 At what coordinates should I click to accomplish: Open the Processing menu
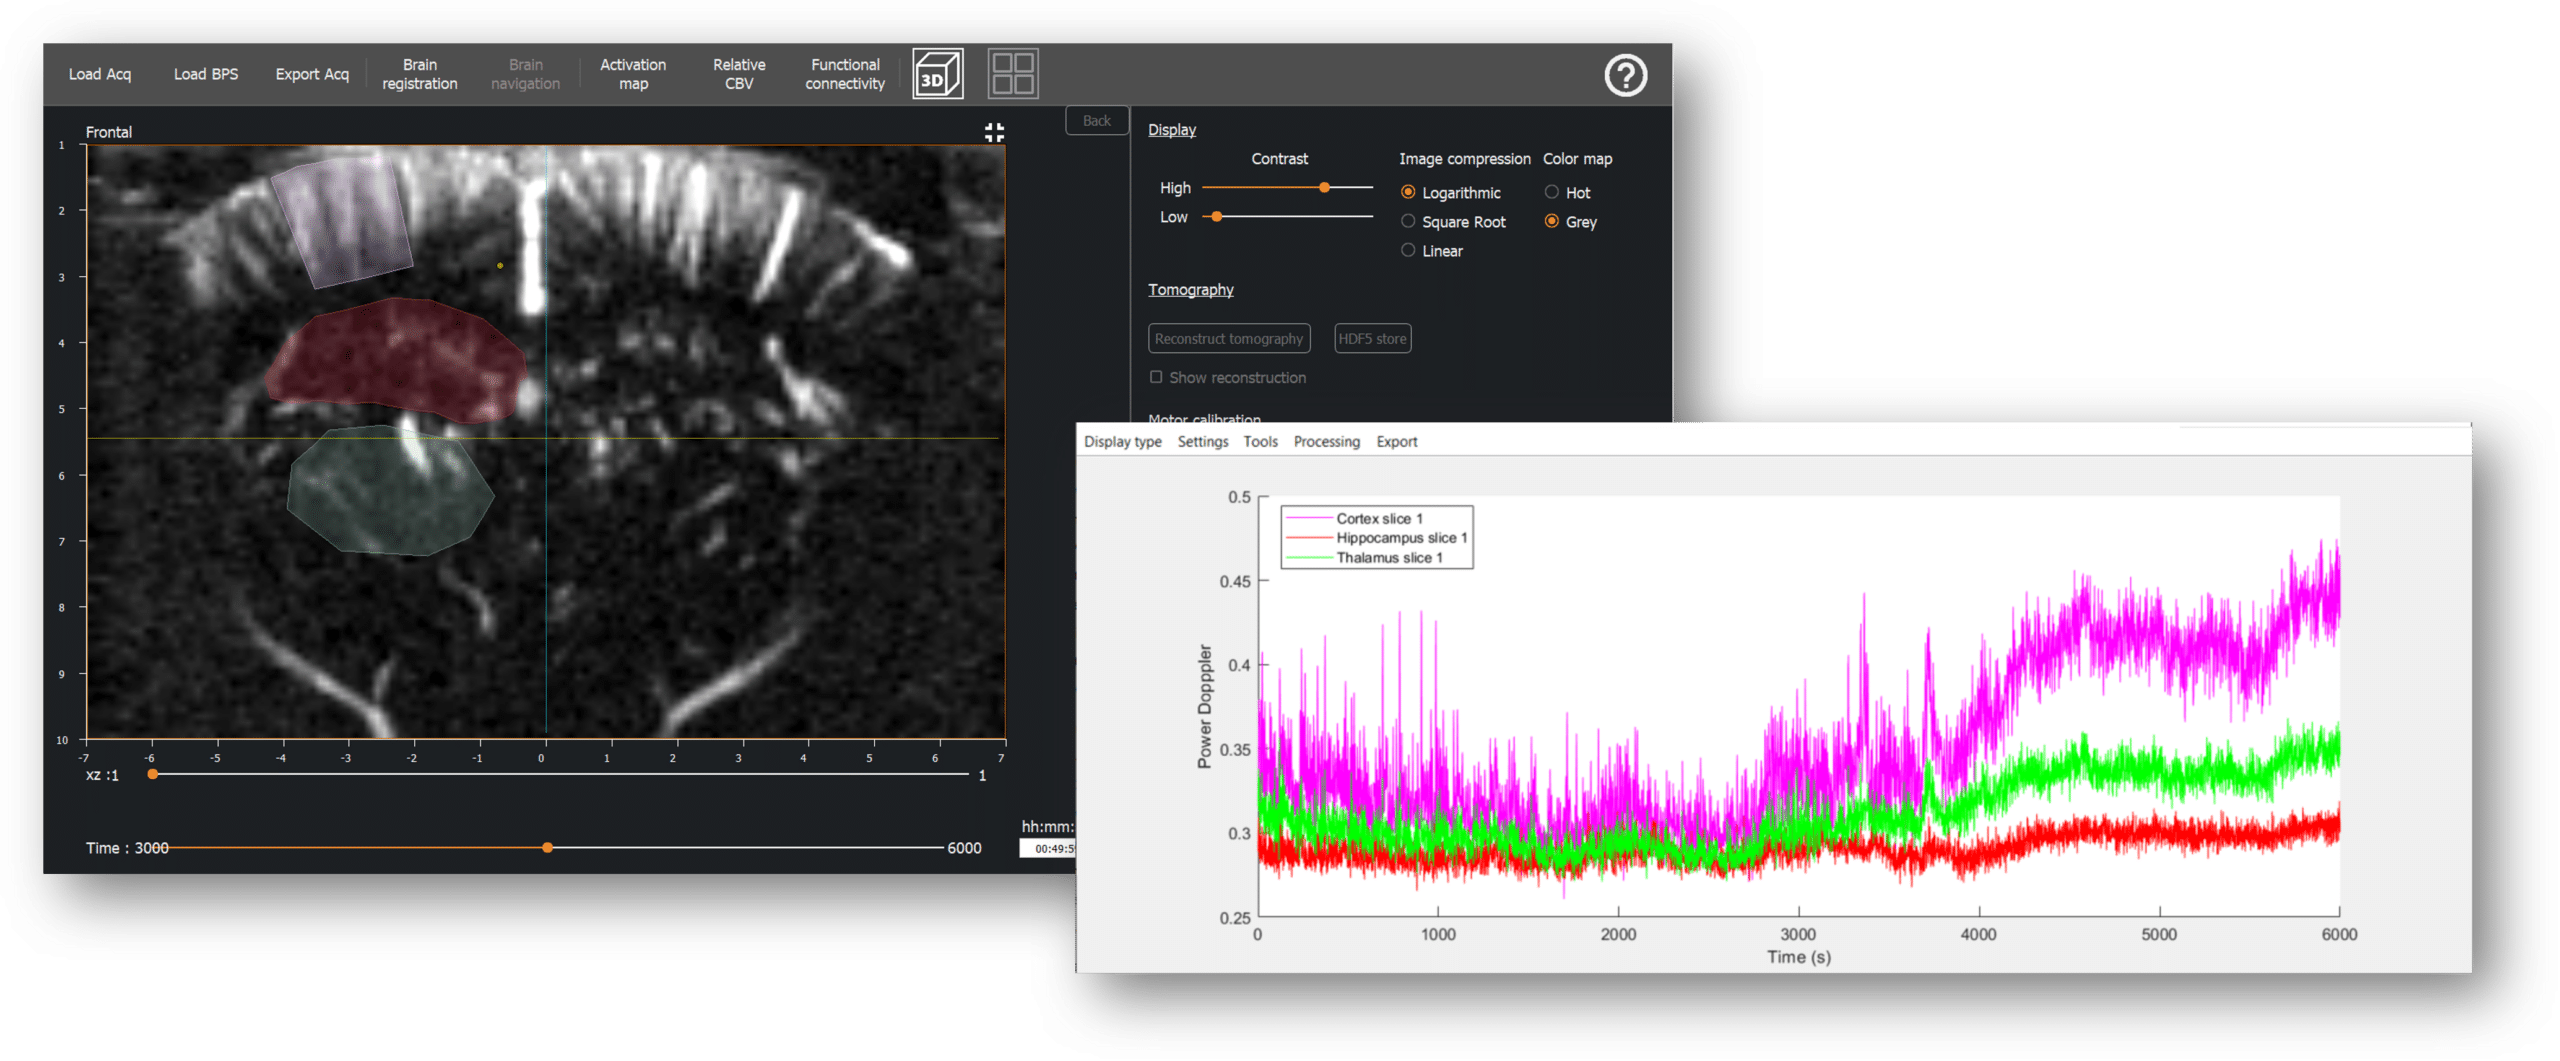[1326, 442]
